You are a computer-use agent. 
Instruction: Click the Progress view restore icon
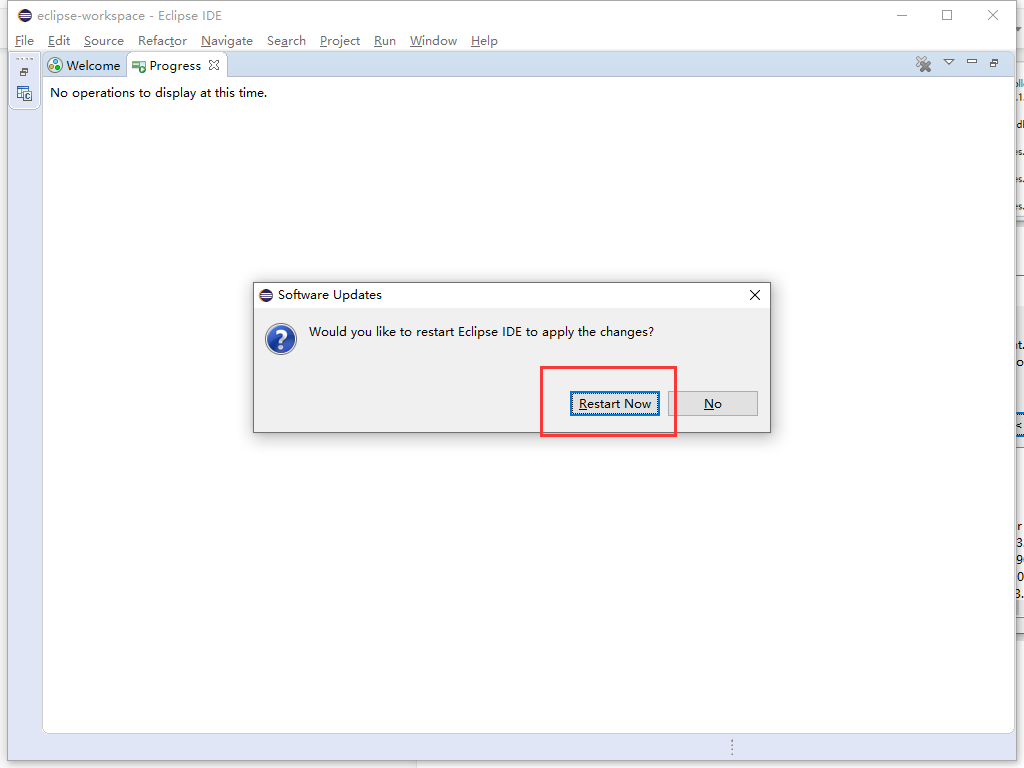click(994, 63)
